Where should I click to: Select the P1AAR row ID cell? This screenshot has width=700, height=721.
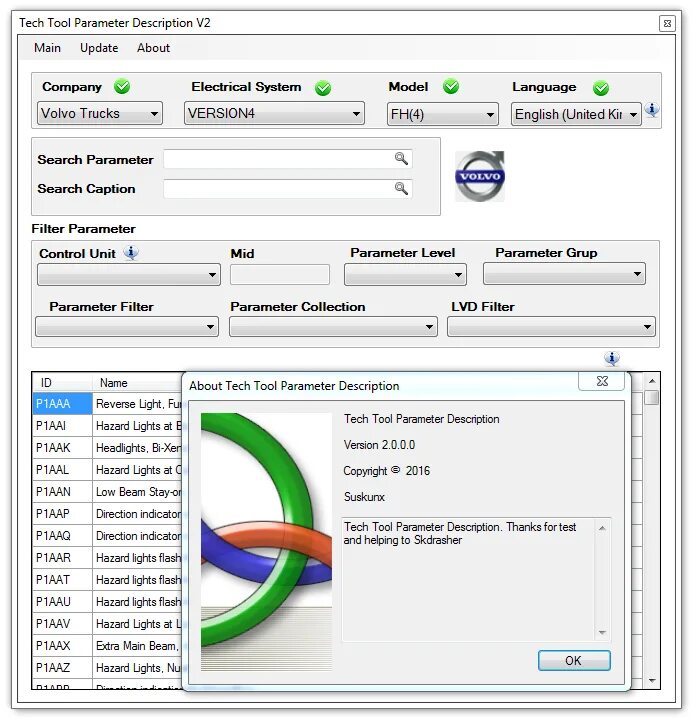(63, 558)
